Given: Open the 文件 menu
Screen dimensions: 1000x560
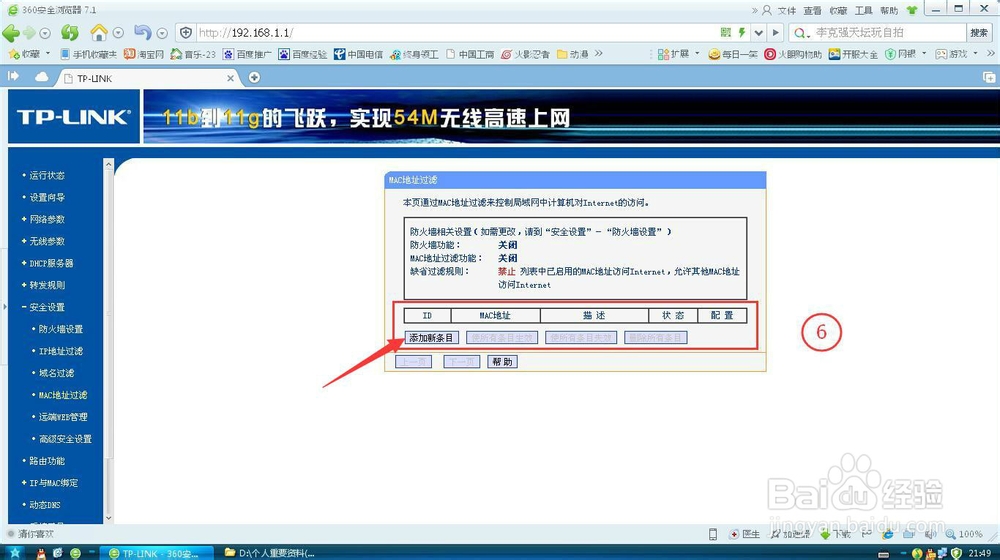Looking at the screenshot, I should click(x=787, y=10).
